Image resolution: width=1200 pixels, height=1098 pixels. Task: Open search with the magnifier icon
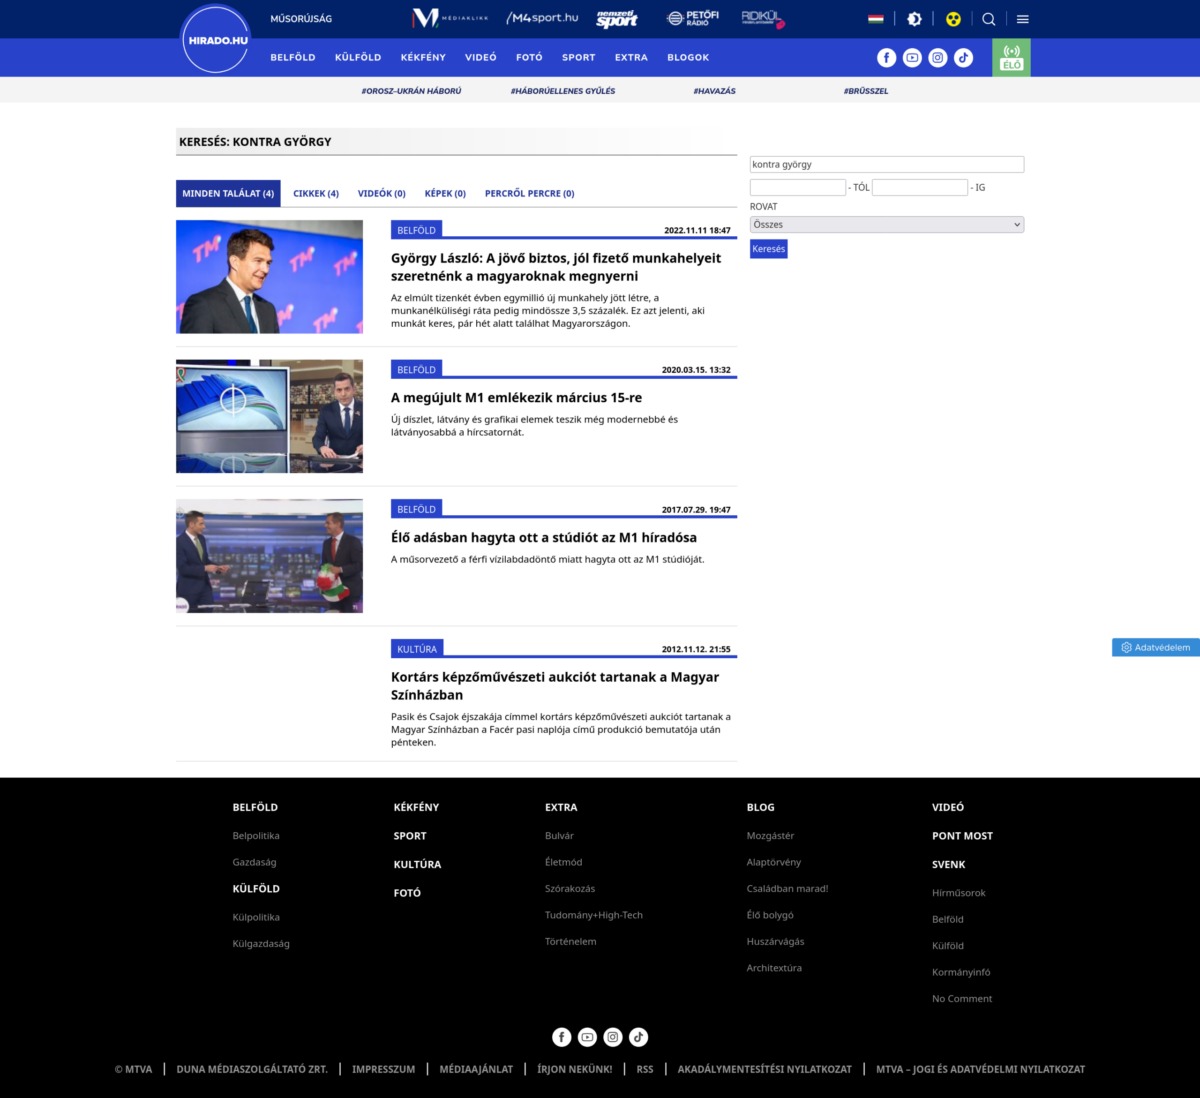click(988, 19)
